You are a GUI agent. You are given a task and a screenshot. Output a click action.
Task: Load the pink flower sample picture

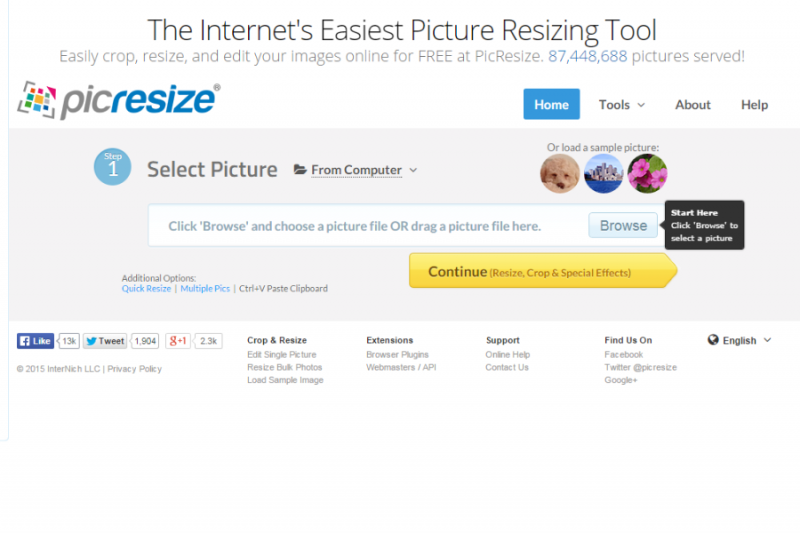coord(647,174)
